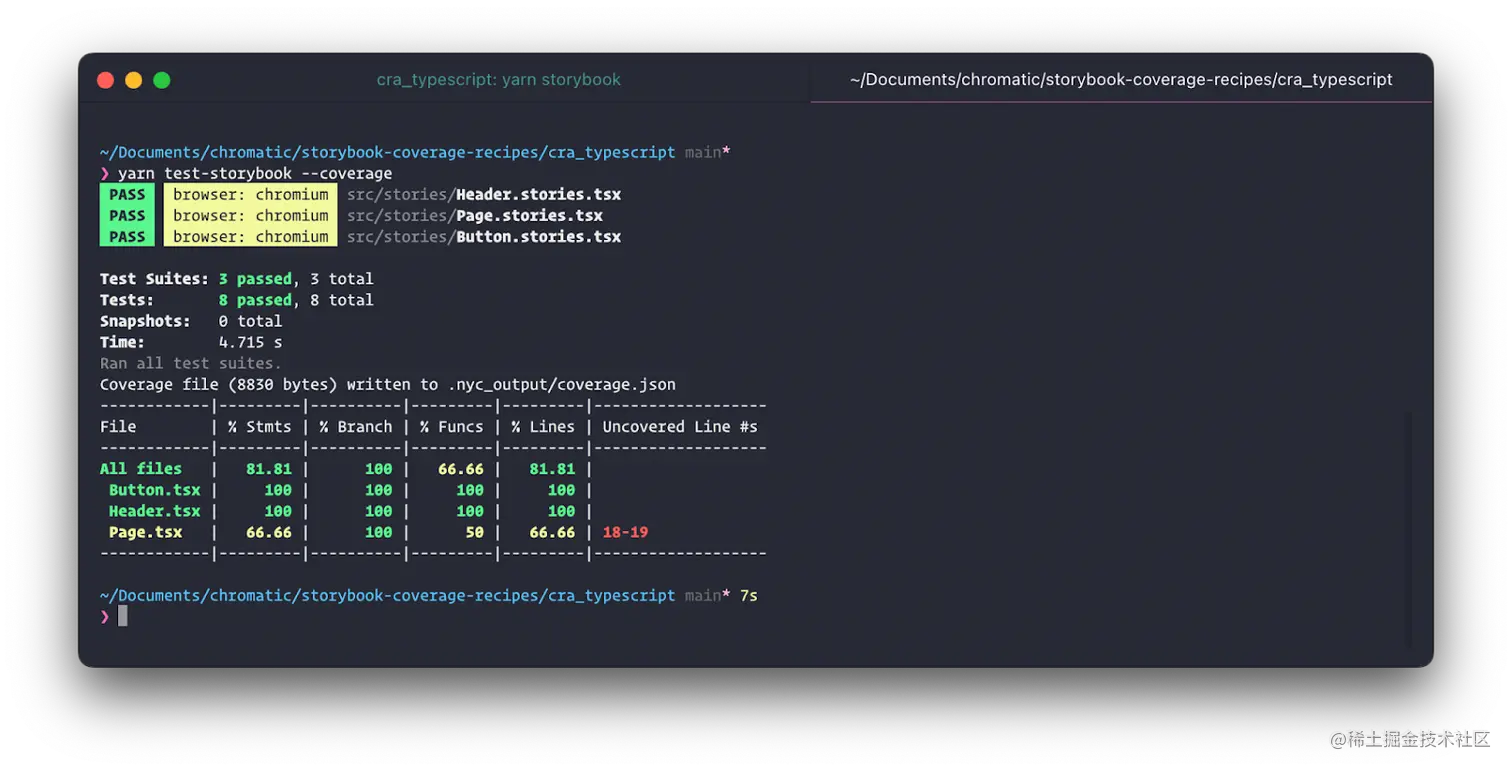The image size is (1512, 771).
Task: Click the bottom prompt directory path
Action: pos(388,595)
